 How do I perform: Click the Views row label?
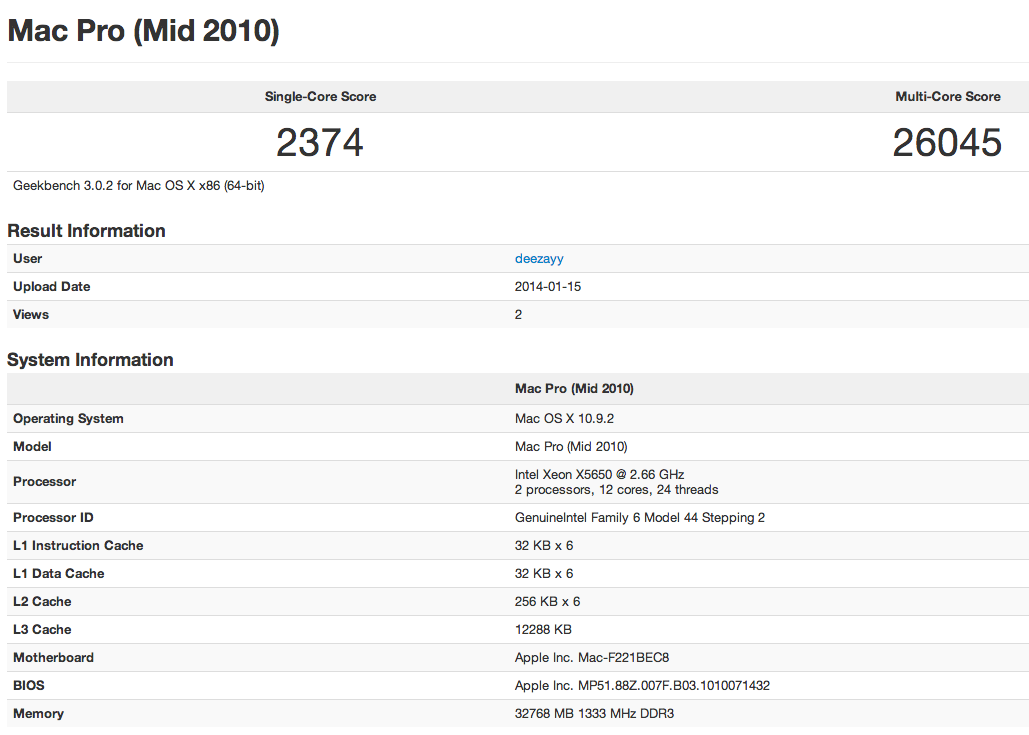[x=31, y=314]
